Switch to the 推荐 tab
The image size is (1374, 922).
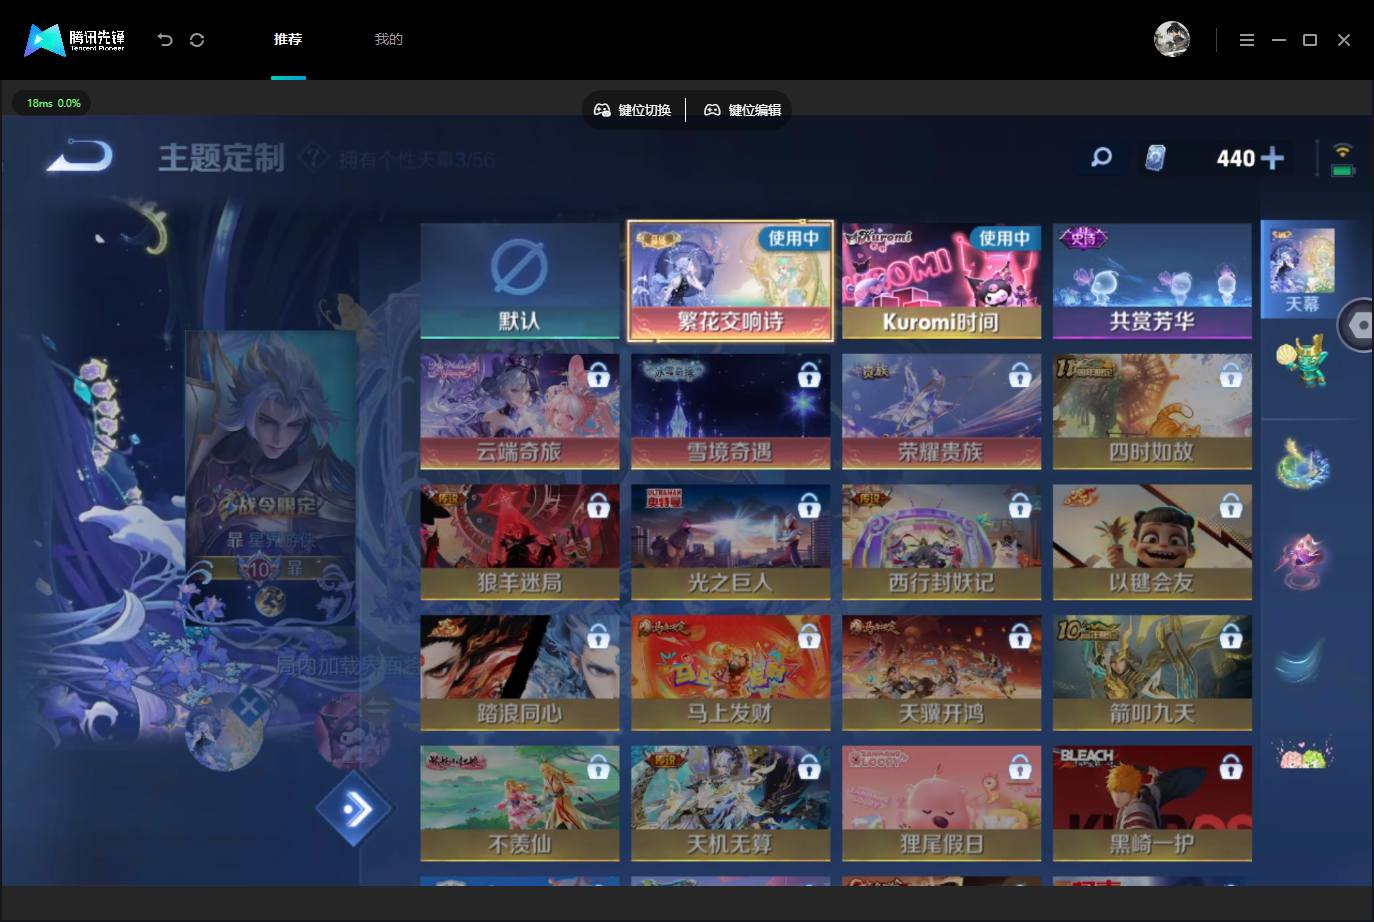point(288,40)
